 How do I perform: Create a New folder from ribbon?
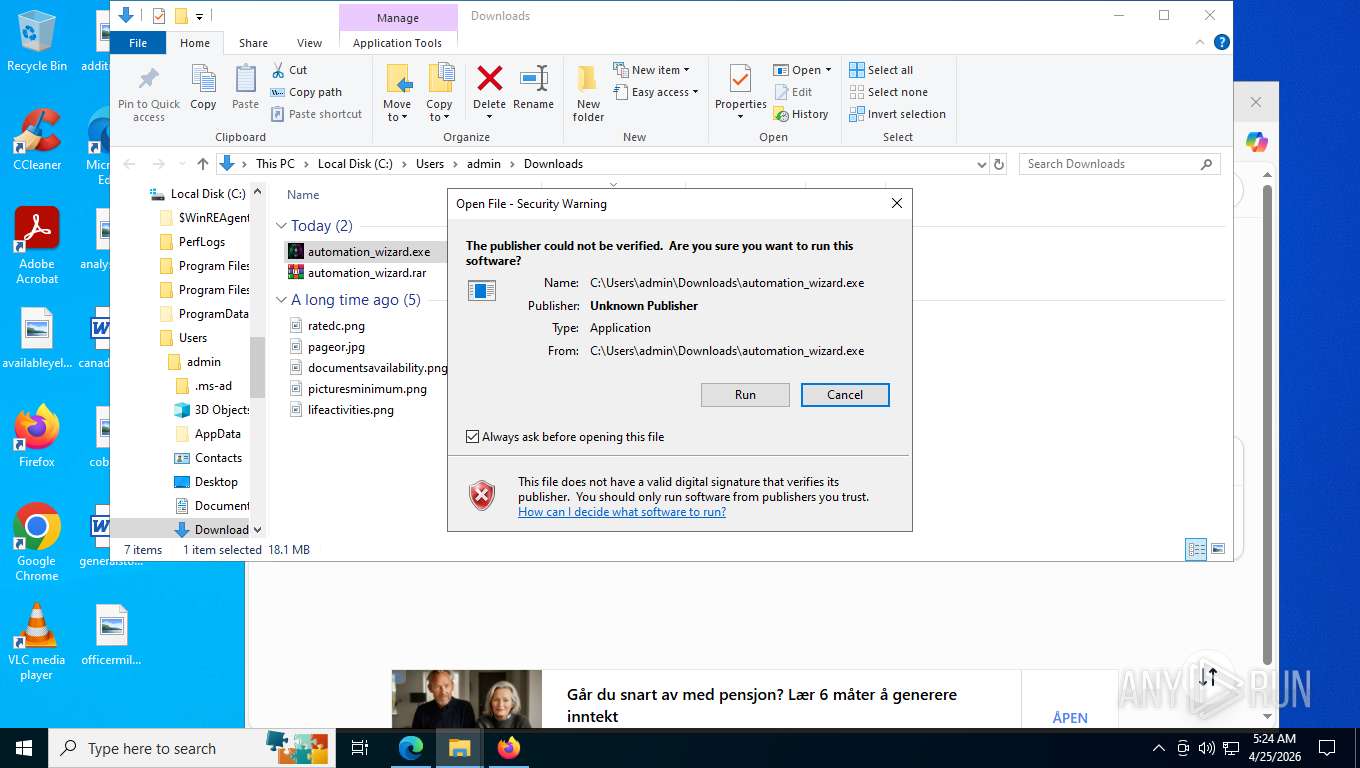tap(588, 92)
